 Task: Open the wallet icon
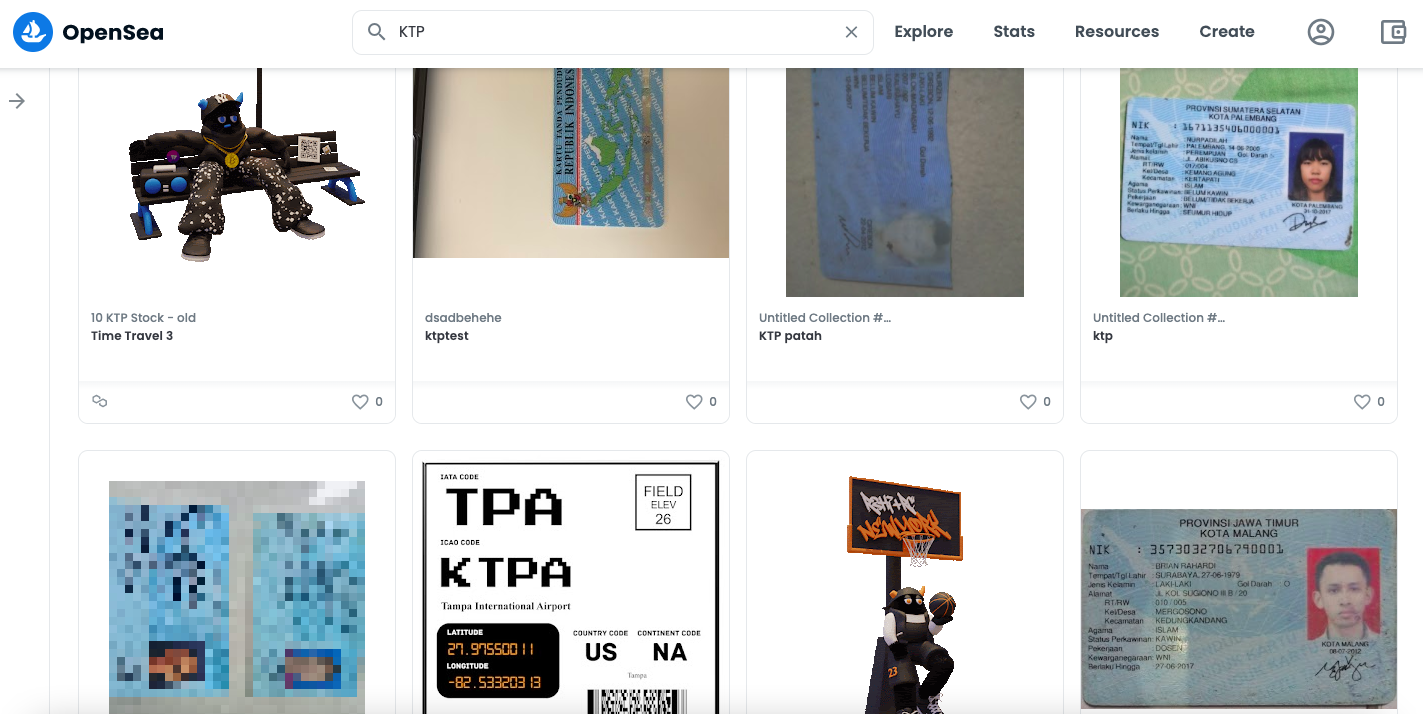tap(1393, 32)
